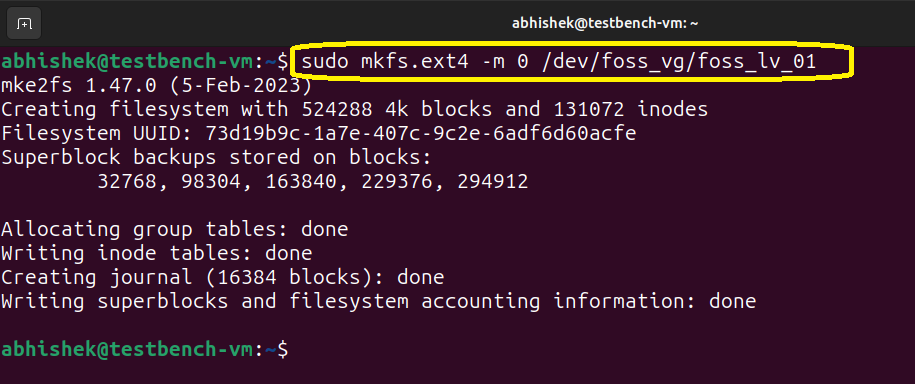This screenshot has height=384, width=915.
Task: Click the highlighted sudo mkfs.ext4 command
Action: click(559, 62)
